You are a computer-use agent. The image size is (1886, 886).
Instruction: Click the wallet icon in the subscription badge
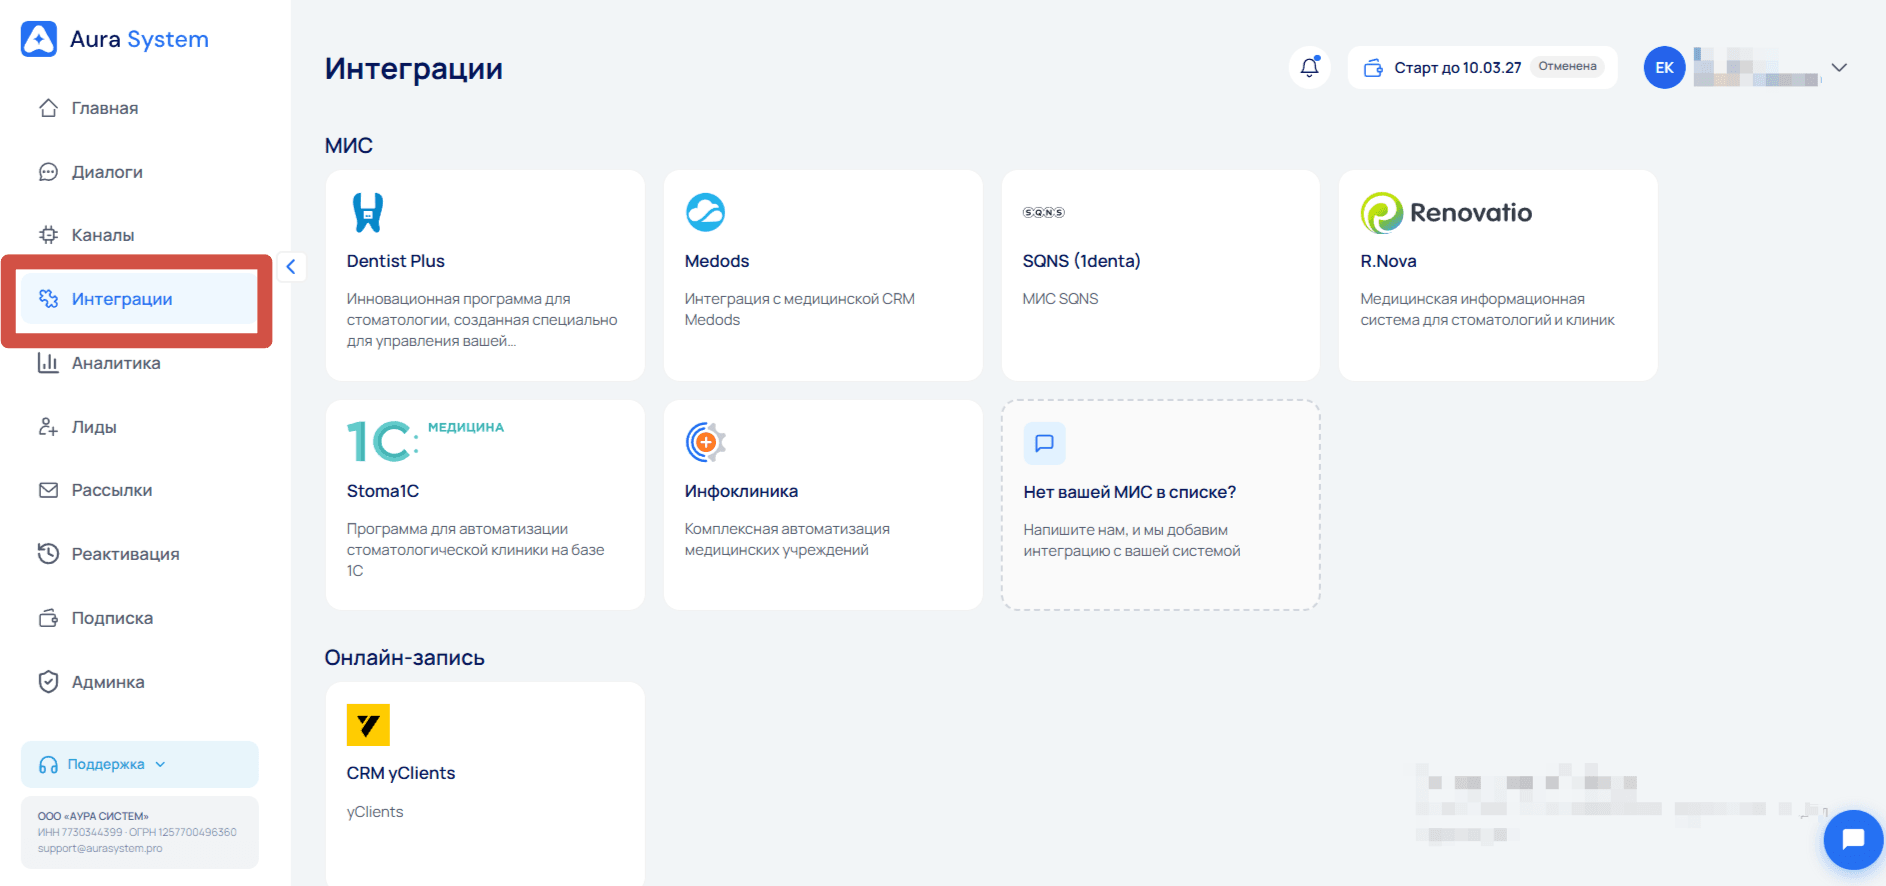1374,68
